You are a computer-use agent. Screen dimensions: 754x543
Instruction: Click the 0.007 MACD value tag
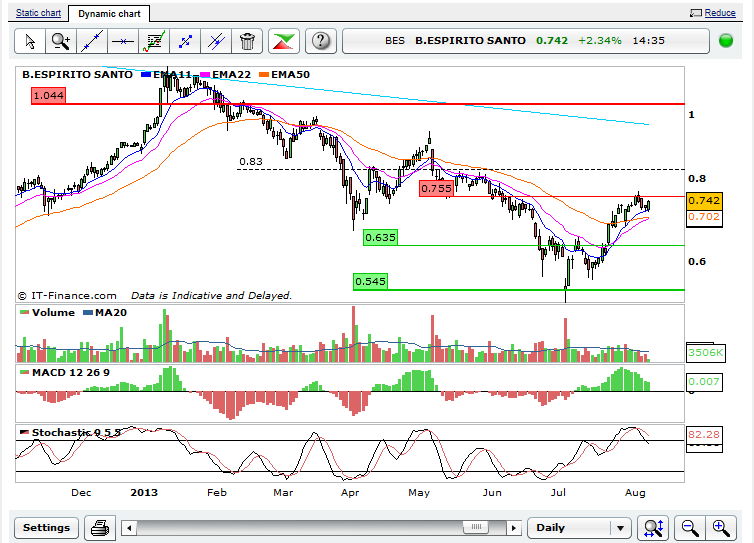point(704,382)
